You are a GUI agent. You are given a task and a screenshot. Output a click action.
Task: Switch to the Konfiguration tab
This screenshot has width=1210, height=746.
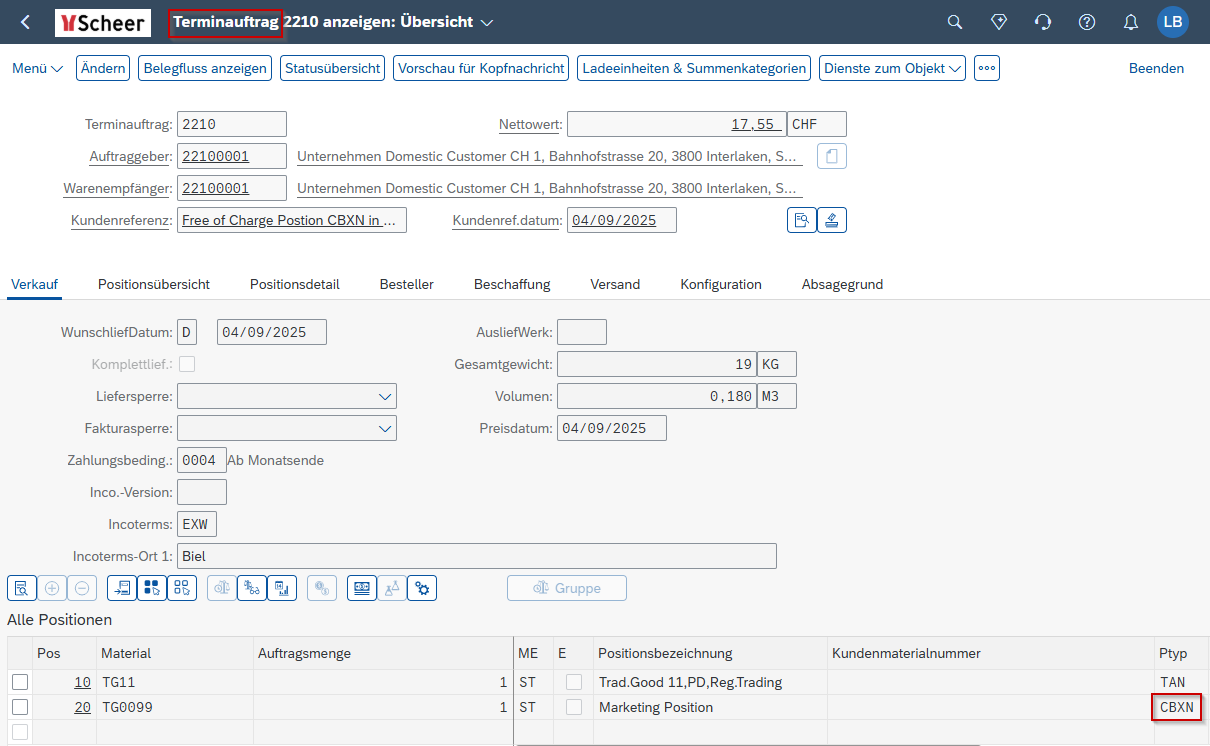[721, 284]
